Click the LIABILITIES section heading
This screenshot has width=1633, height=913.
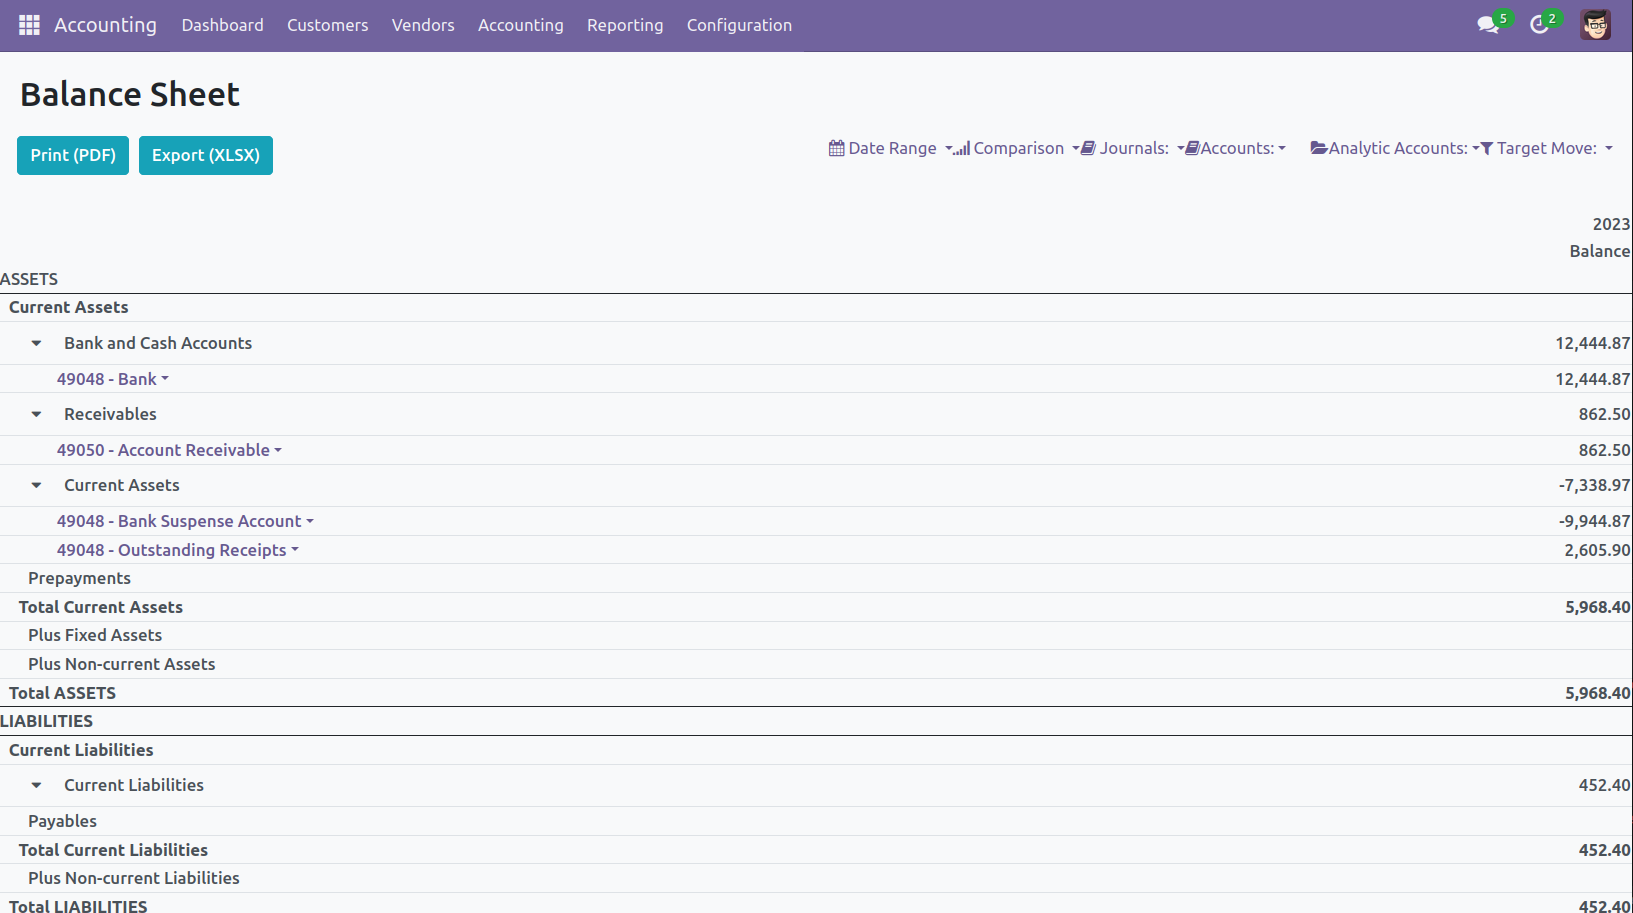point(46,721)
